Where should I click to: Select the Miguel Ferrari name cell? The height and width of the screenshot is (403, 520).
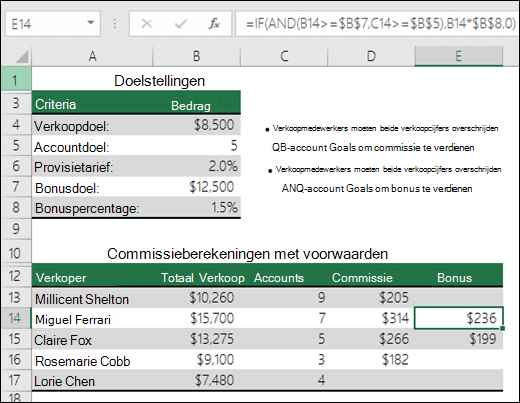coord(92,319)
